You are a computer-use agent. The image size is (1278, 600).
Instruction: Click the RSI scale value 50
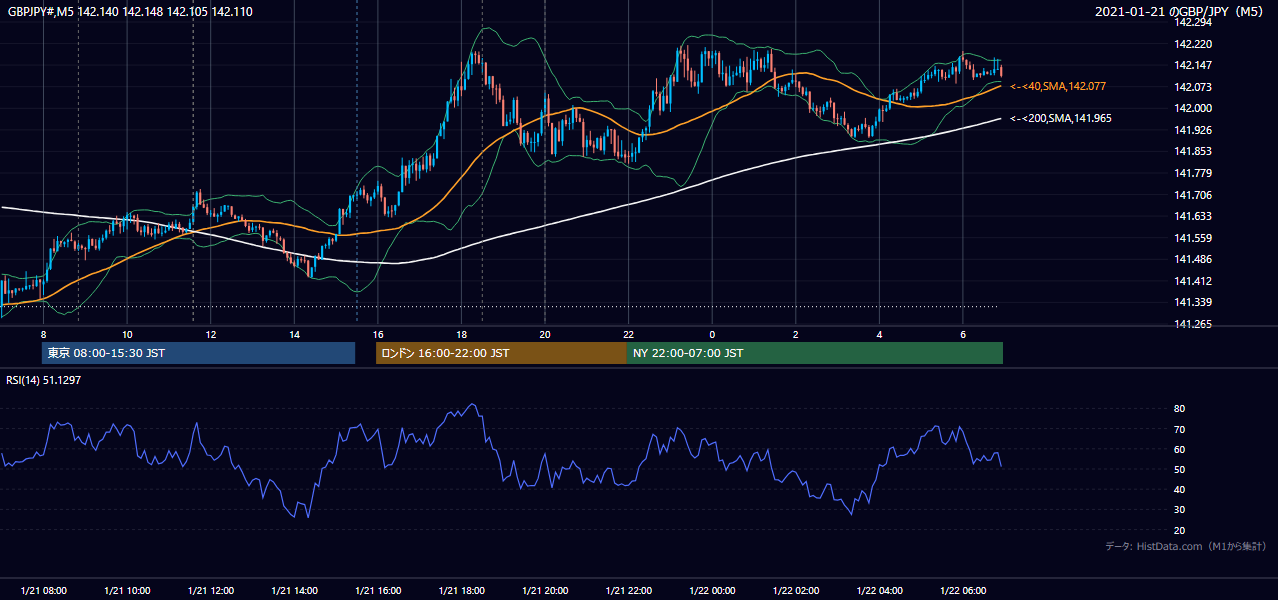point(1180,469)
